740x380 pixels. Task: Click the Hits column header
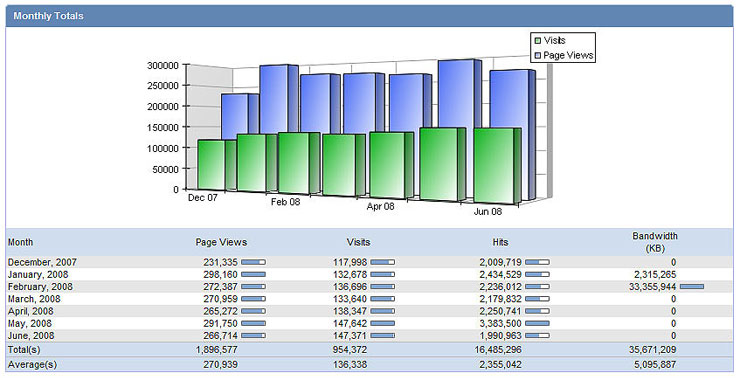click(x=500, y=242)
